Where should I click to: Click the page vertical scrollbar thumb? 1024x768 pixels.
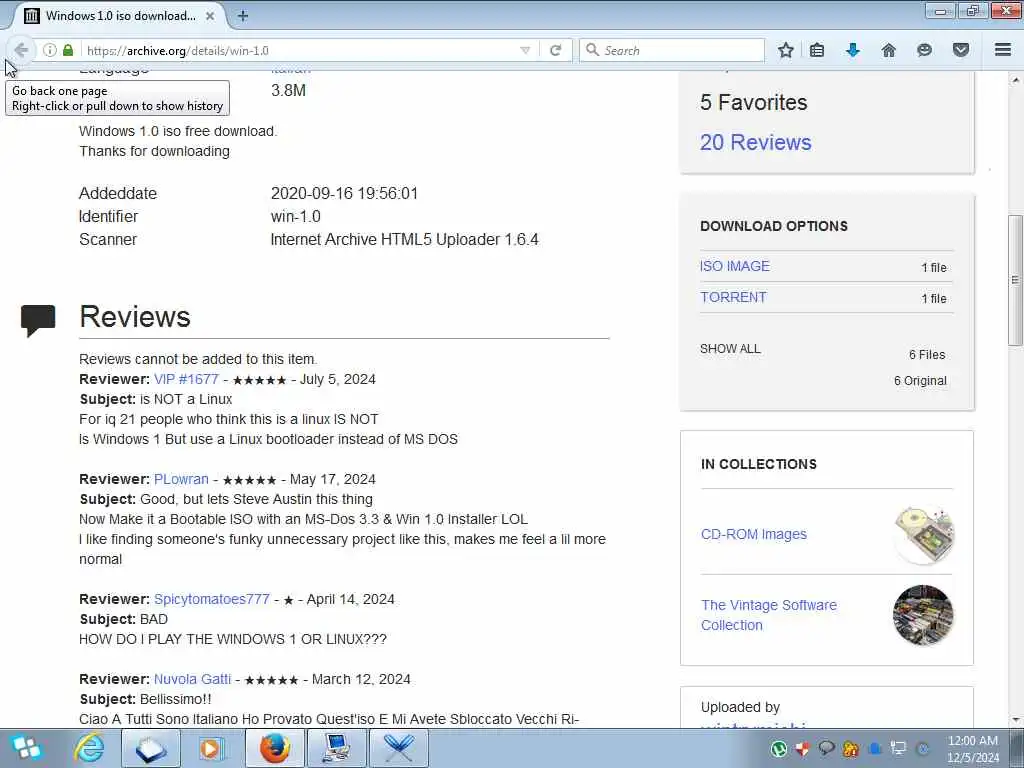pos(1016,280)
